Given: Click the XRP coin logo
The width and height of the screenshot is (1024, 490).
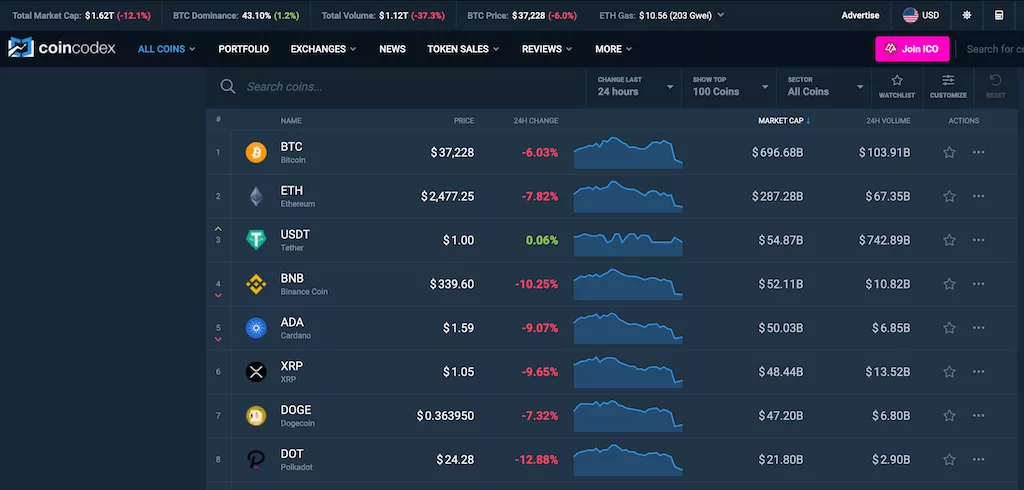Looking at the screenshot, I should [256, 372].
